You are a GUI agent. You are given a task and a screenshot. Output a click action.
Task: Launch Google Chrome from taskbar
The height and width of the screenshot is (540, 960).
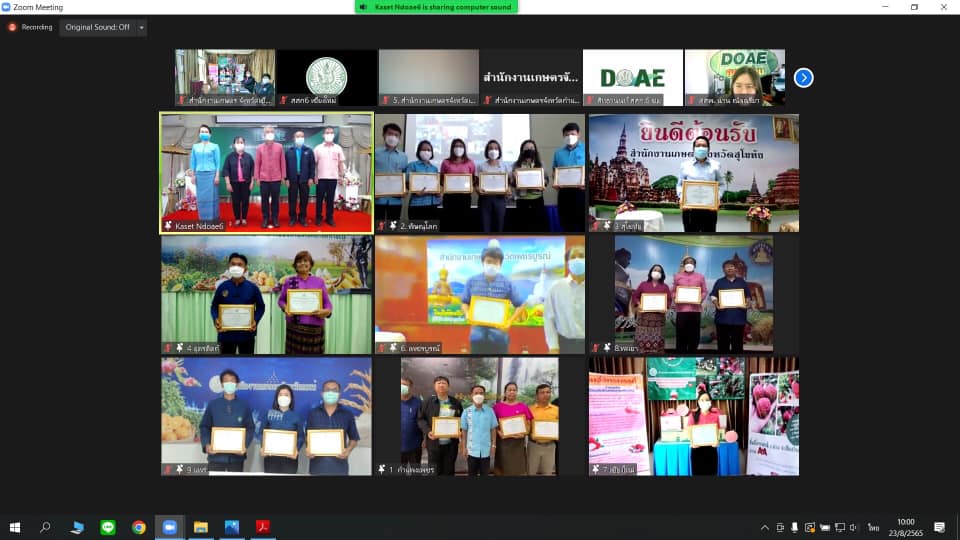coord(139,527)
